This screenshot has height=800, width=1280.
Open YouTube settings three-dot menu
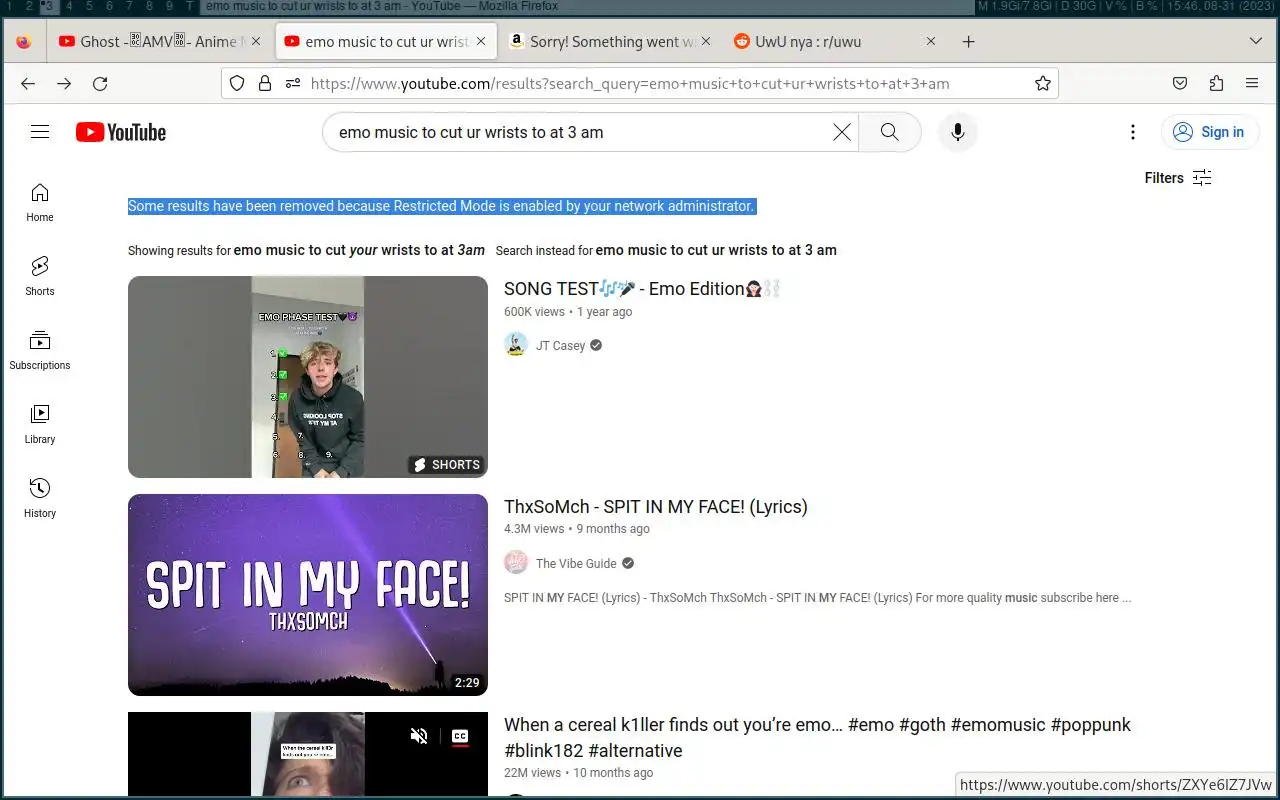click(x=1132, y=132)
